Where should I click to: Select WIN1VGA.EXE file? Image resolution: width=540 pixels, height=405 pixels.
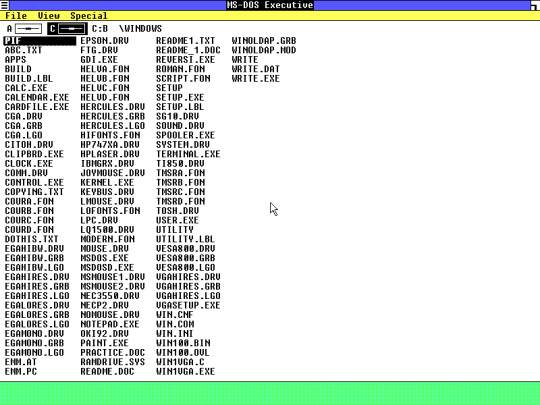[186, 372]
